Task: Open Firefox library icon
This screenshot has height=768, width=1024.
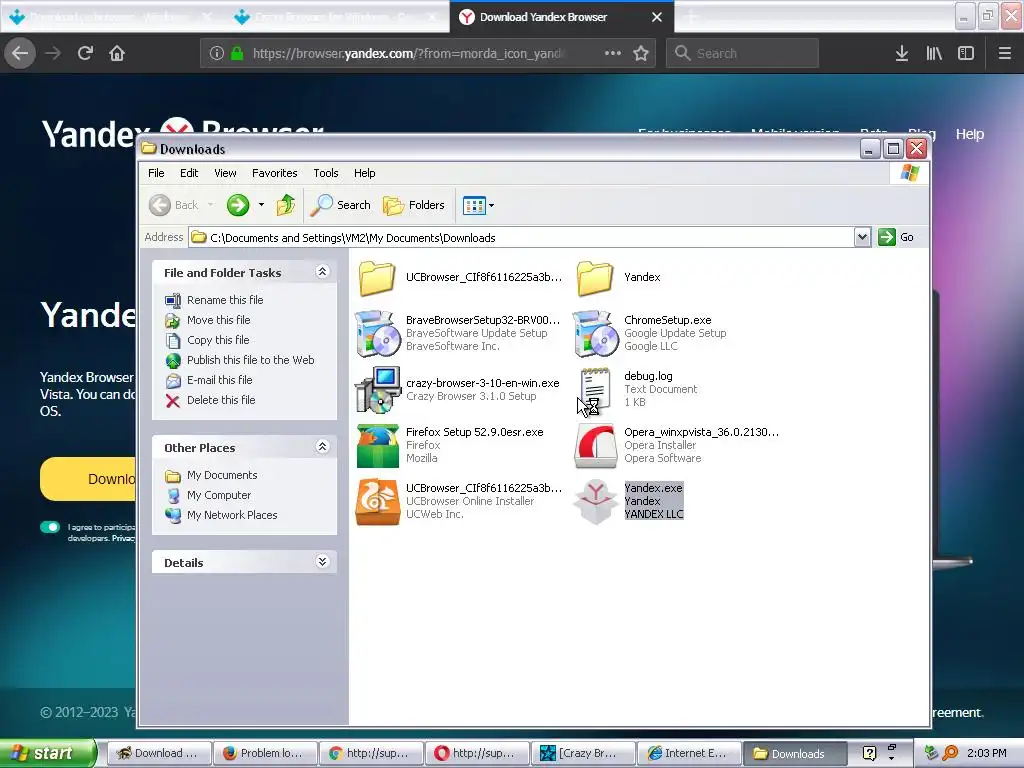Action: (934, 53)
